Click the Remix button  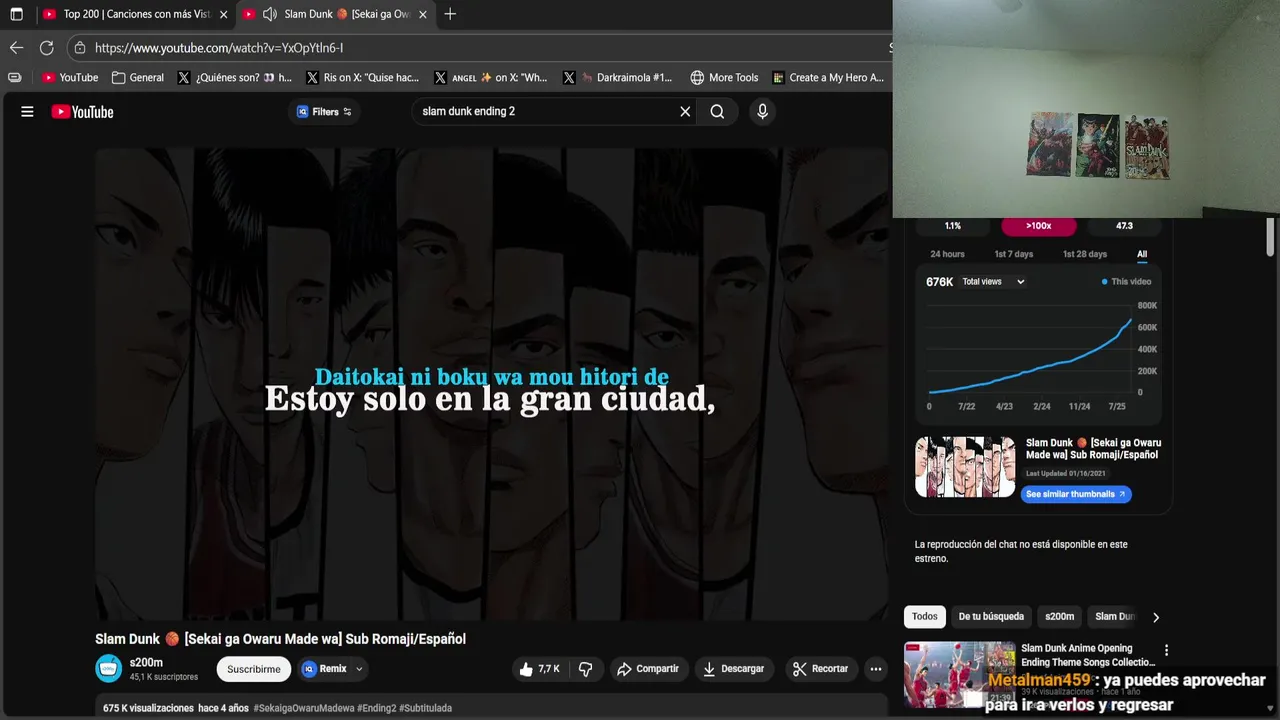pyautogui.click(x=324, y=669)
